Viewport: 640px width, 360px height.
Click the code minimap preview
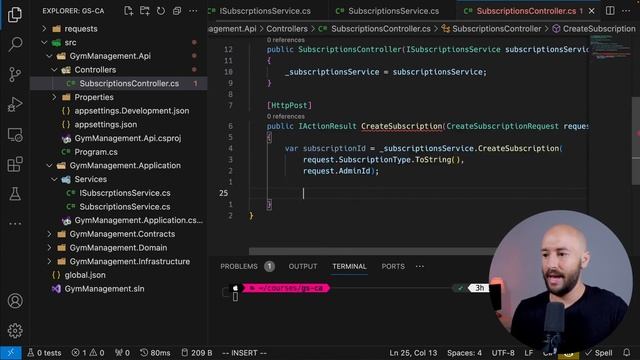click(610, 47)
